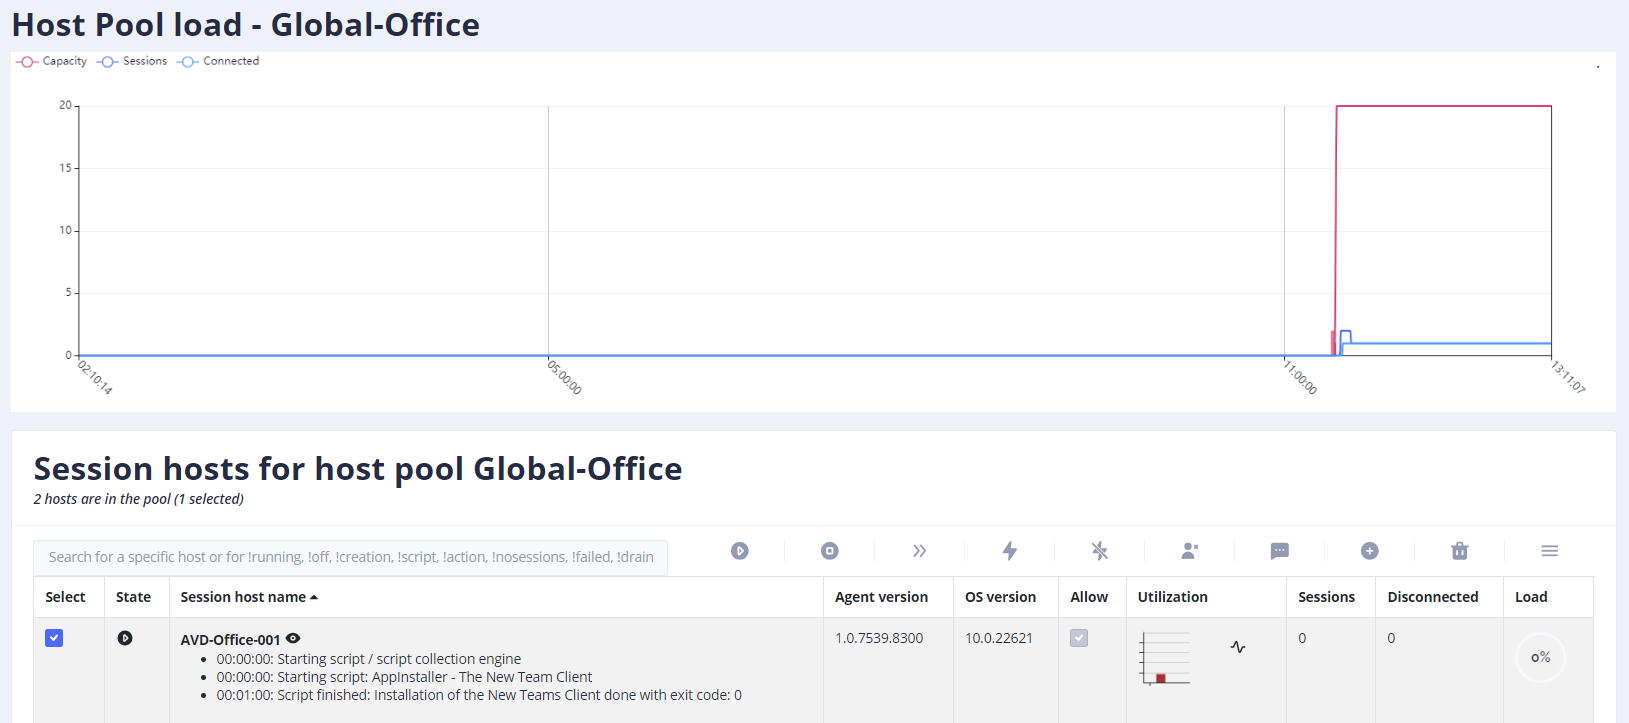Uncheck the AVD-Office-001 select checkbox
Viewport: 1629px width, 723px height.
click(x=54, y=638)
